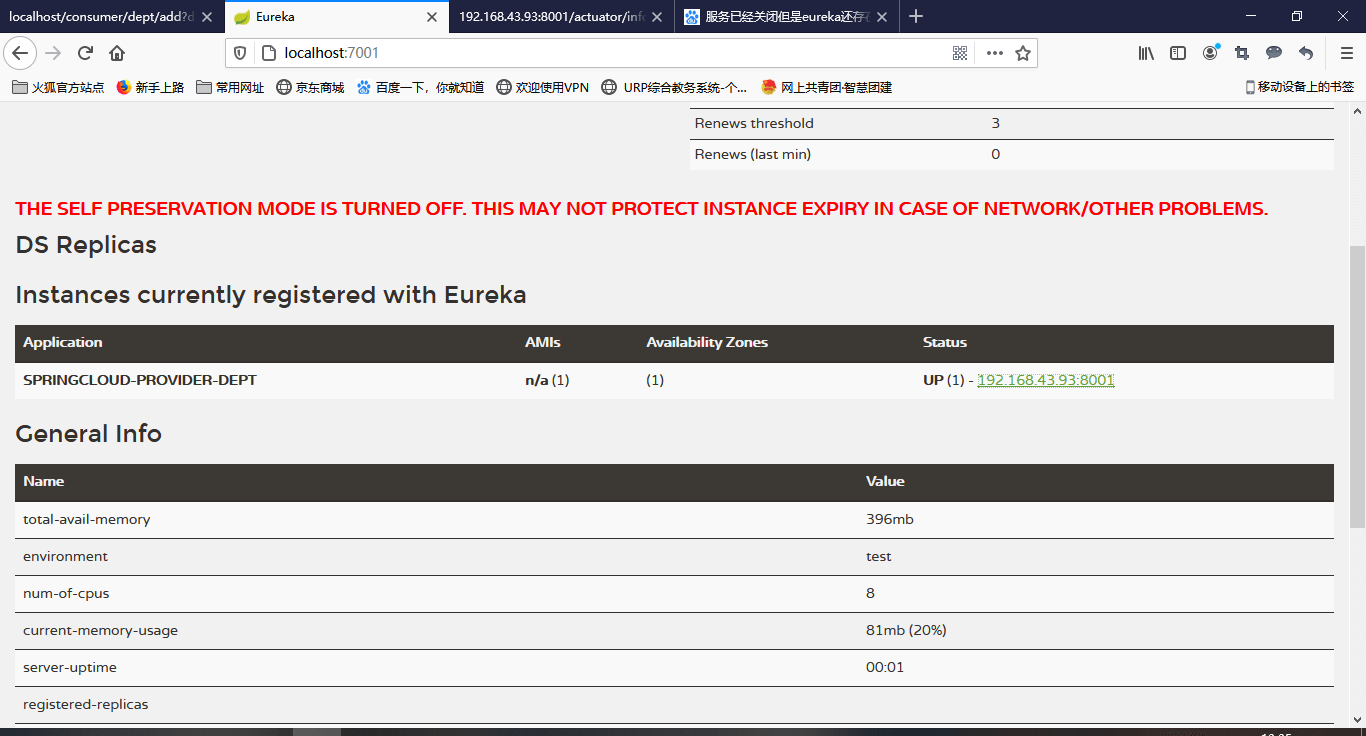
Task: Click the Availability Zones column header
Action: 707,342
